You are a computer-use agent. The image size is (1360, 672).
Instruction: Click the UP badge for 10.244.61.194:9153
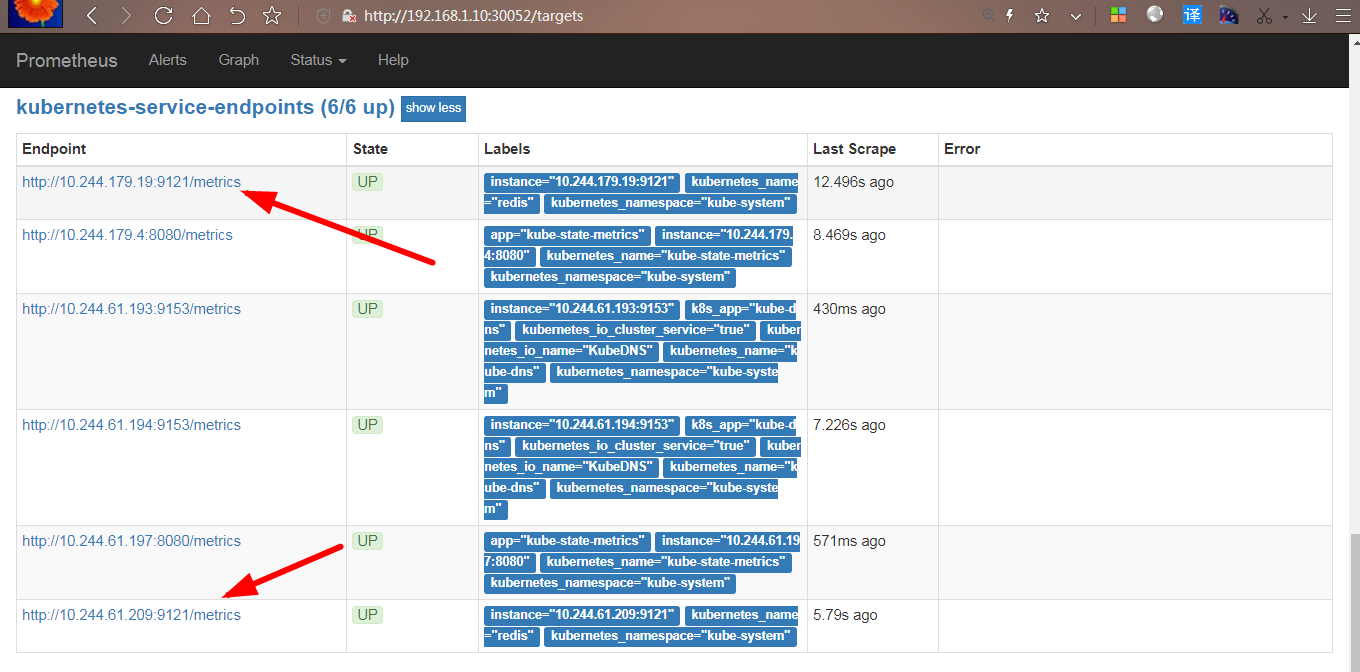coord(368,425)
